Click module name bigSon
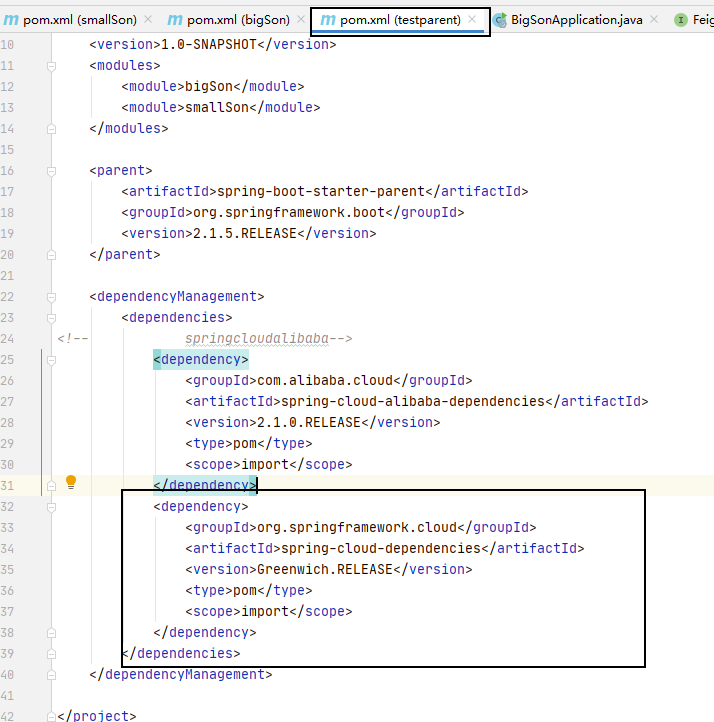 (209, 86)
